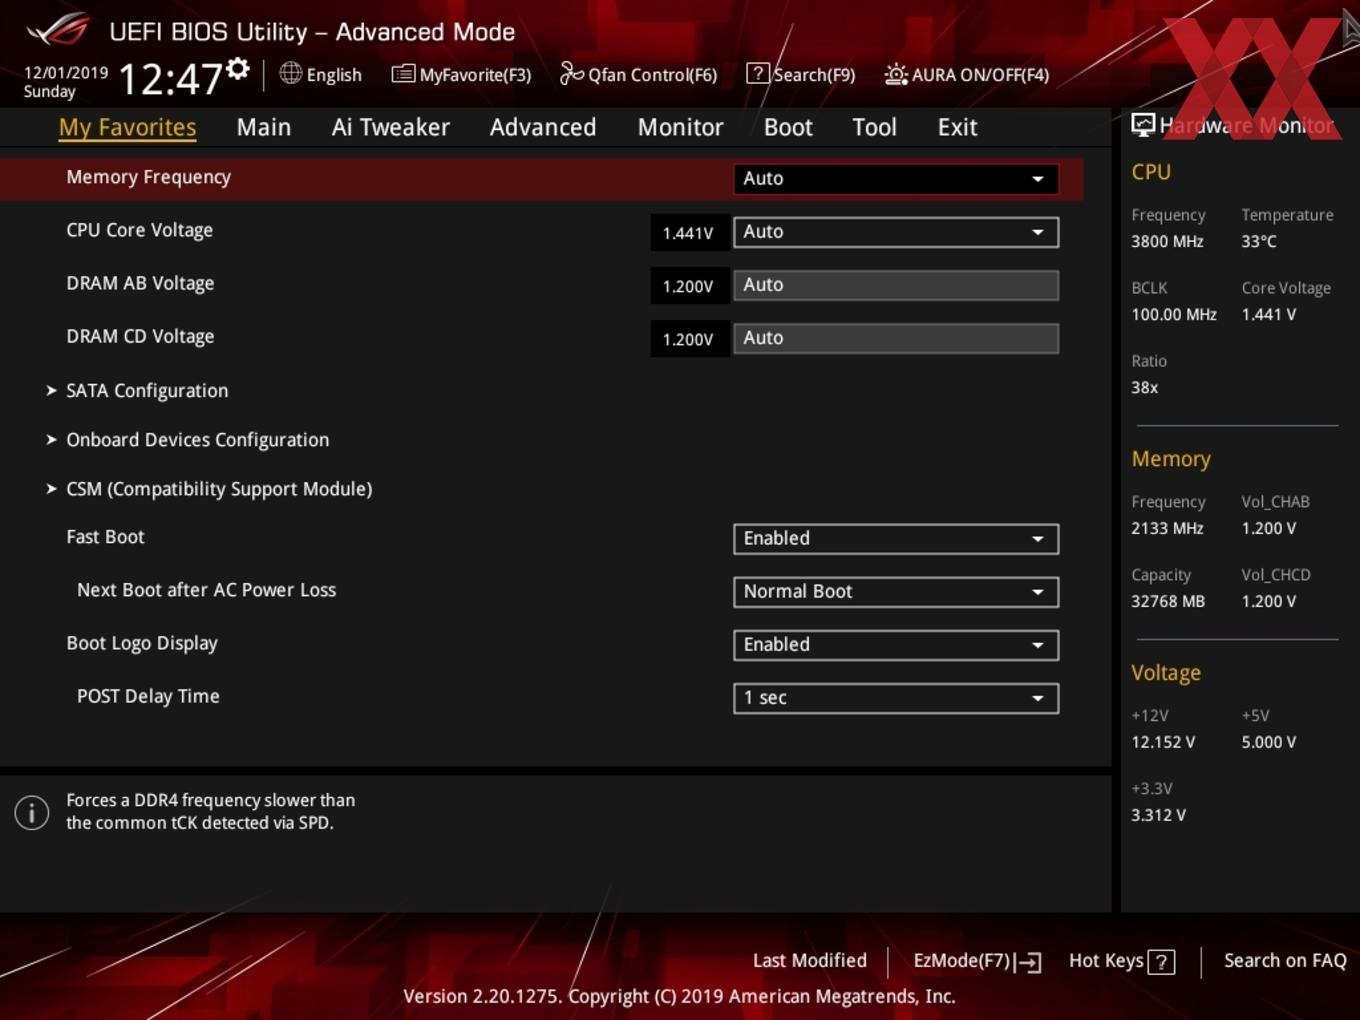This screenshot has height=1020, width=1360.
Task: Click Last Modified at the bottom
Action: point(810,961)
